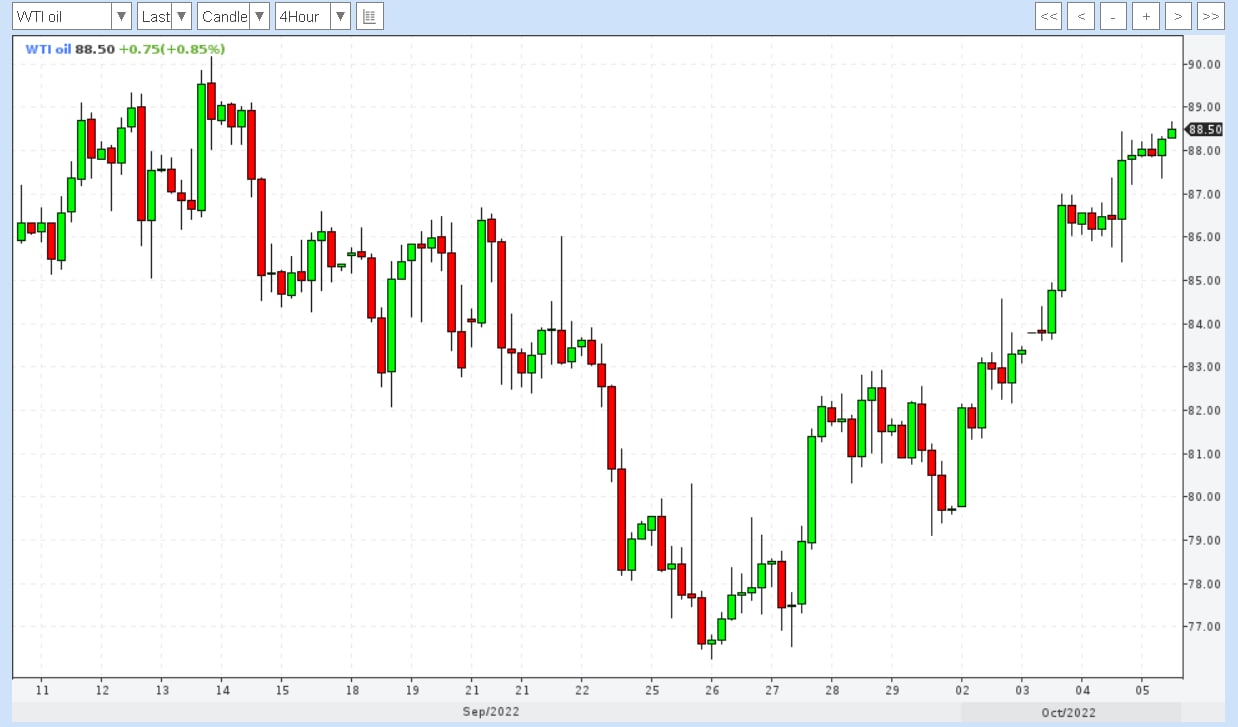Jump to oldest data with << button
Screen dimensions: 1238x727
point(1048,16)
